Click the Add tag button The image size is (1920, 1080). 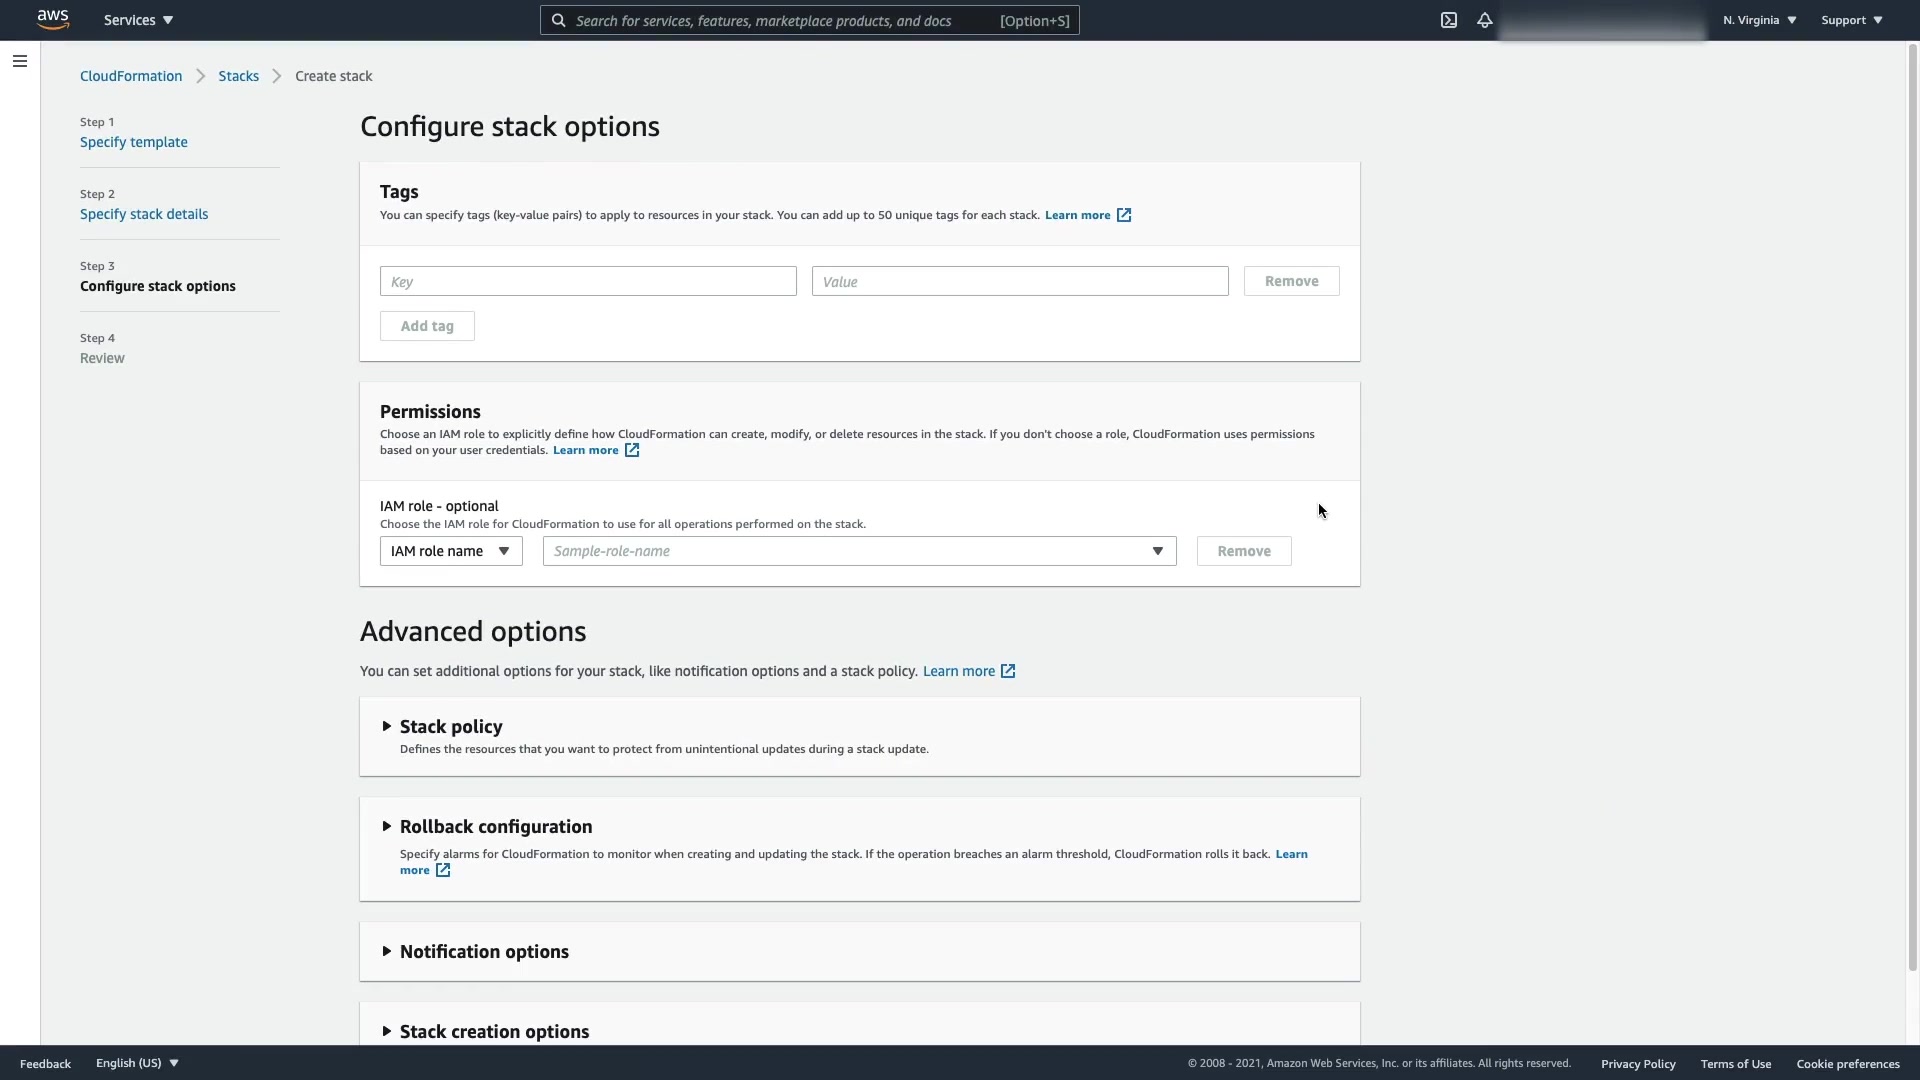pyautogui.click(x=427, y=326)
